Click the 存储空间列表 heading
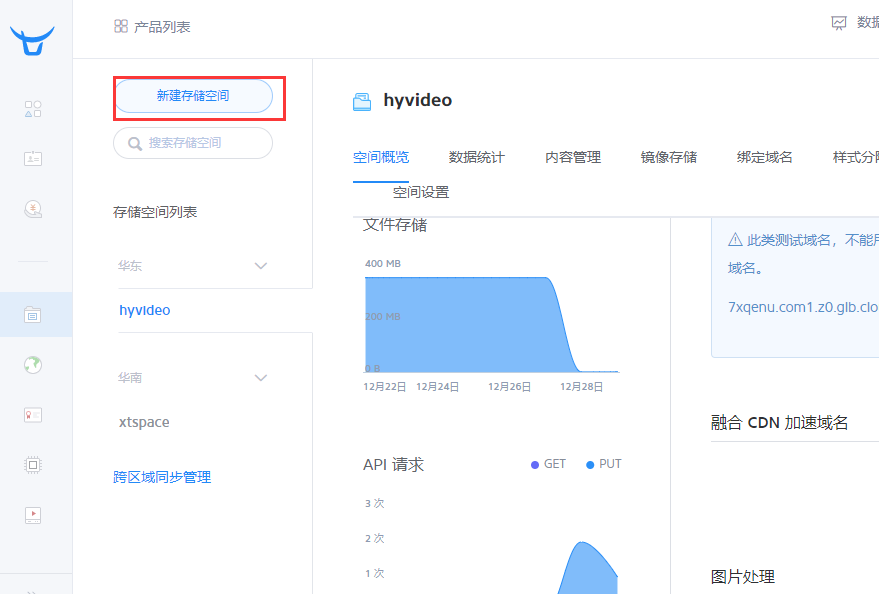Screen dimensions: 879x594 click(x=155, y=212)
